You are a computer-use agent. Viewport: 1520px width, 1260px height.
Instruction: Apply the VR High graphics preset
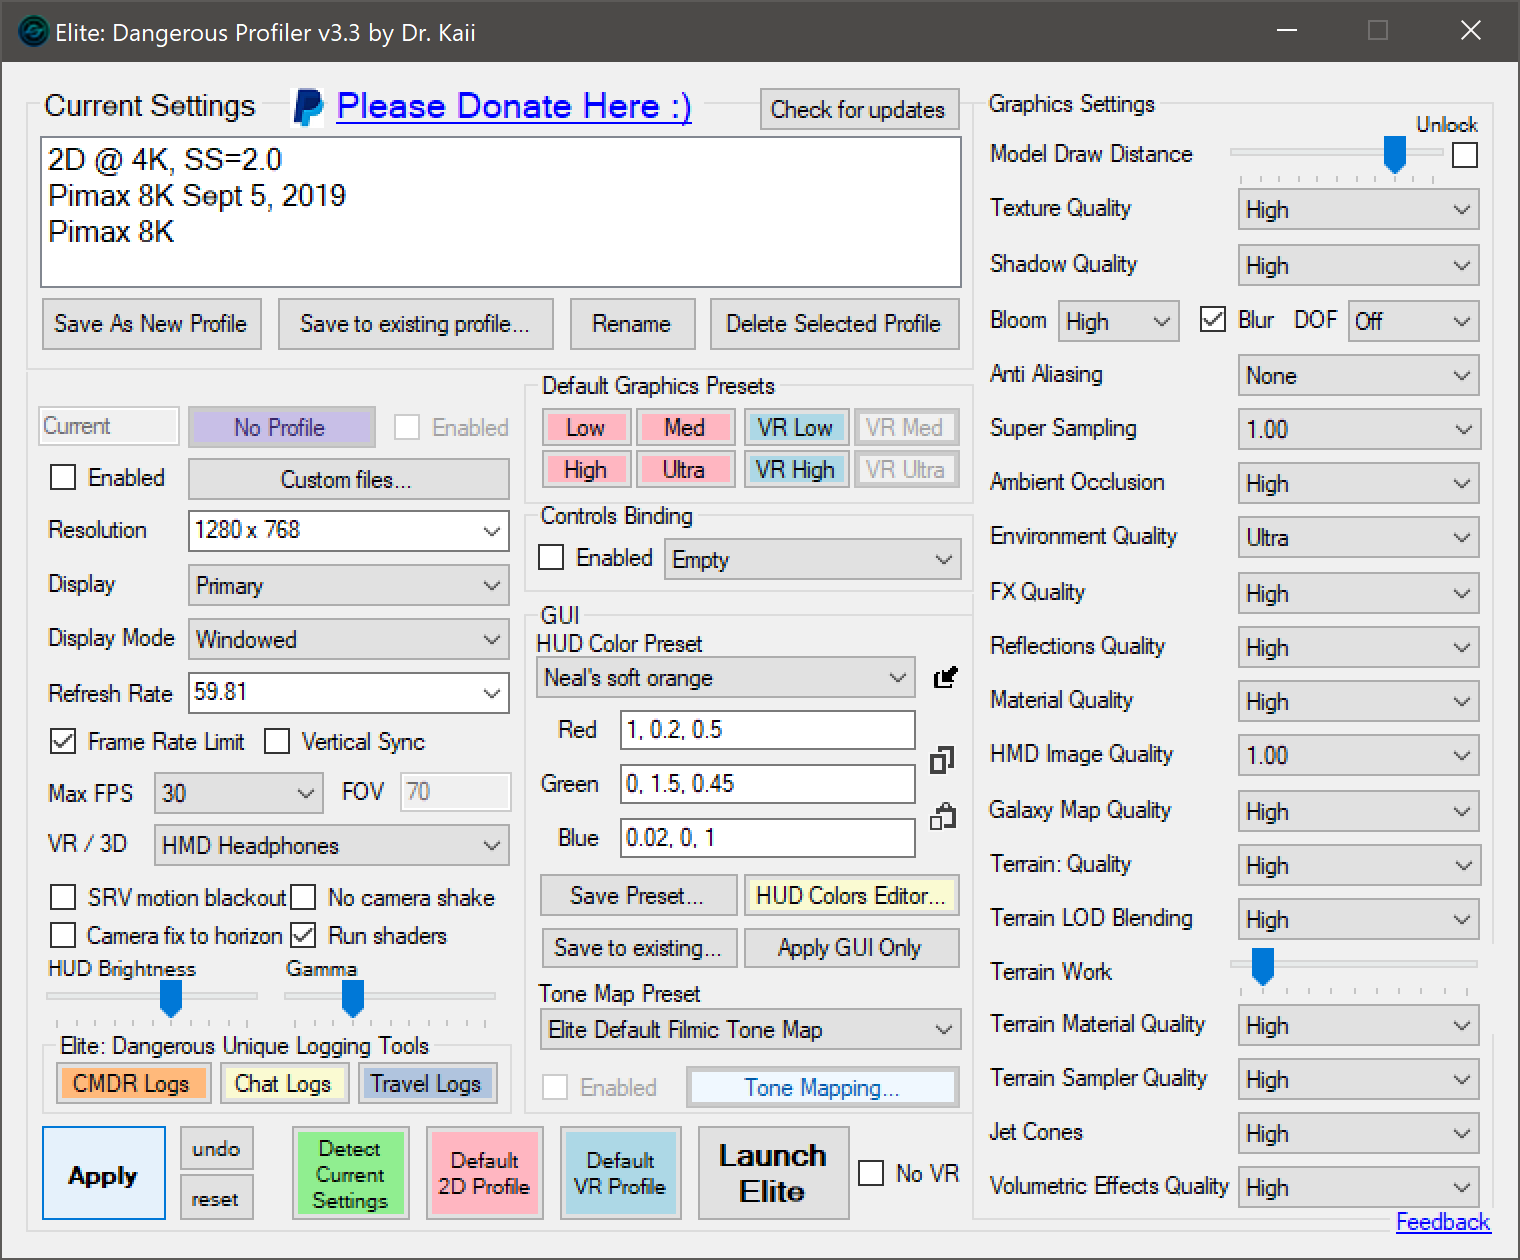pos(796,469)
